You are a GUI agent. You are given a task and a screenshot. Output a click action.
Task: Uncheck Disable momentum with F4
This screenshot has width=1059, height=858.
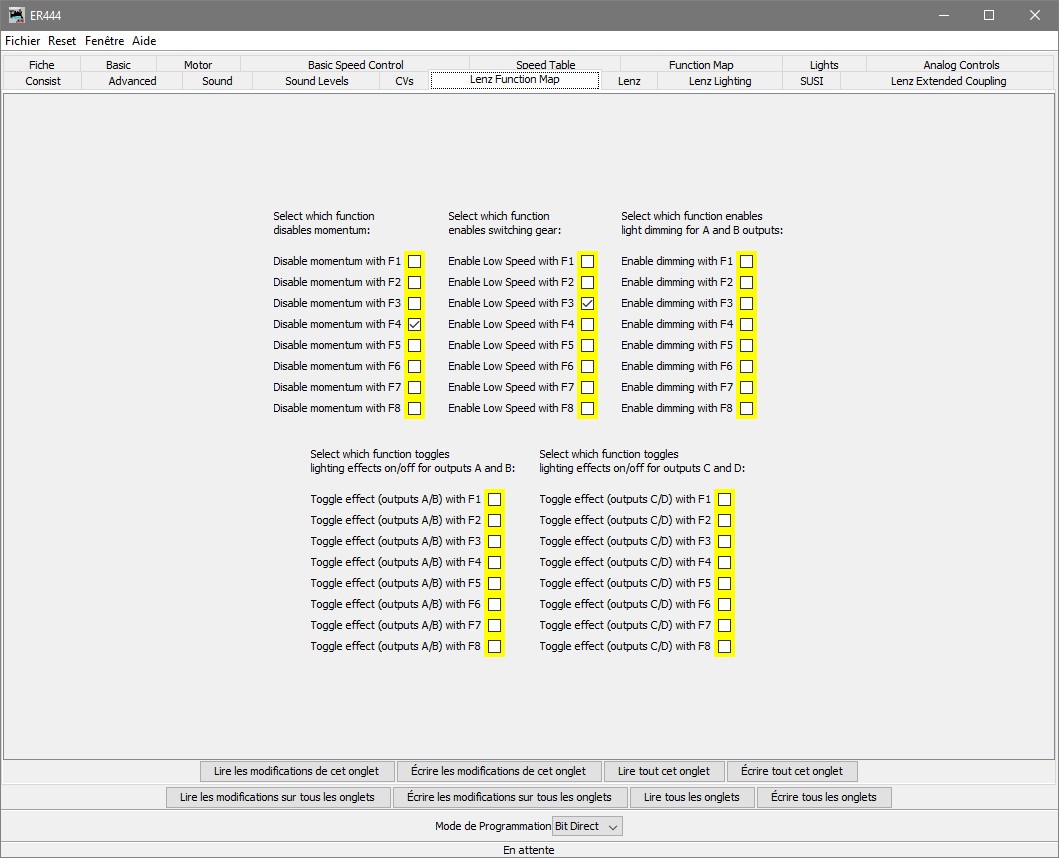pyautogui.click(x=415, y=324)
